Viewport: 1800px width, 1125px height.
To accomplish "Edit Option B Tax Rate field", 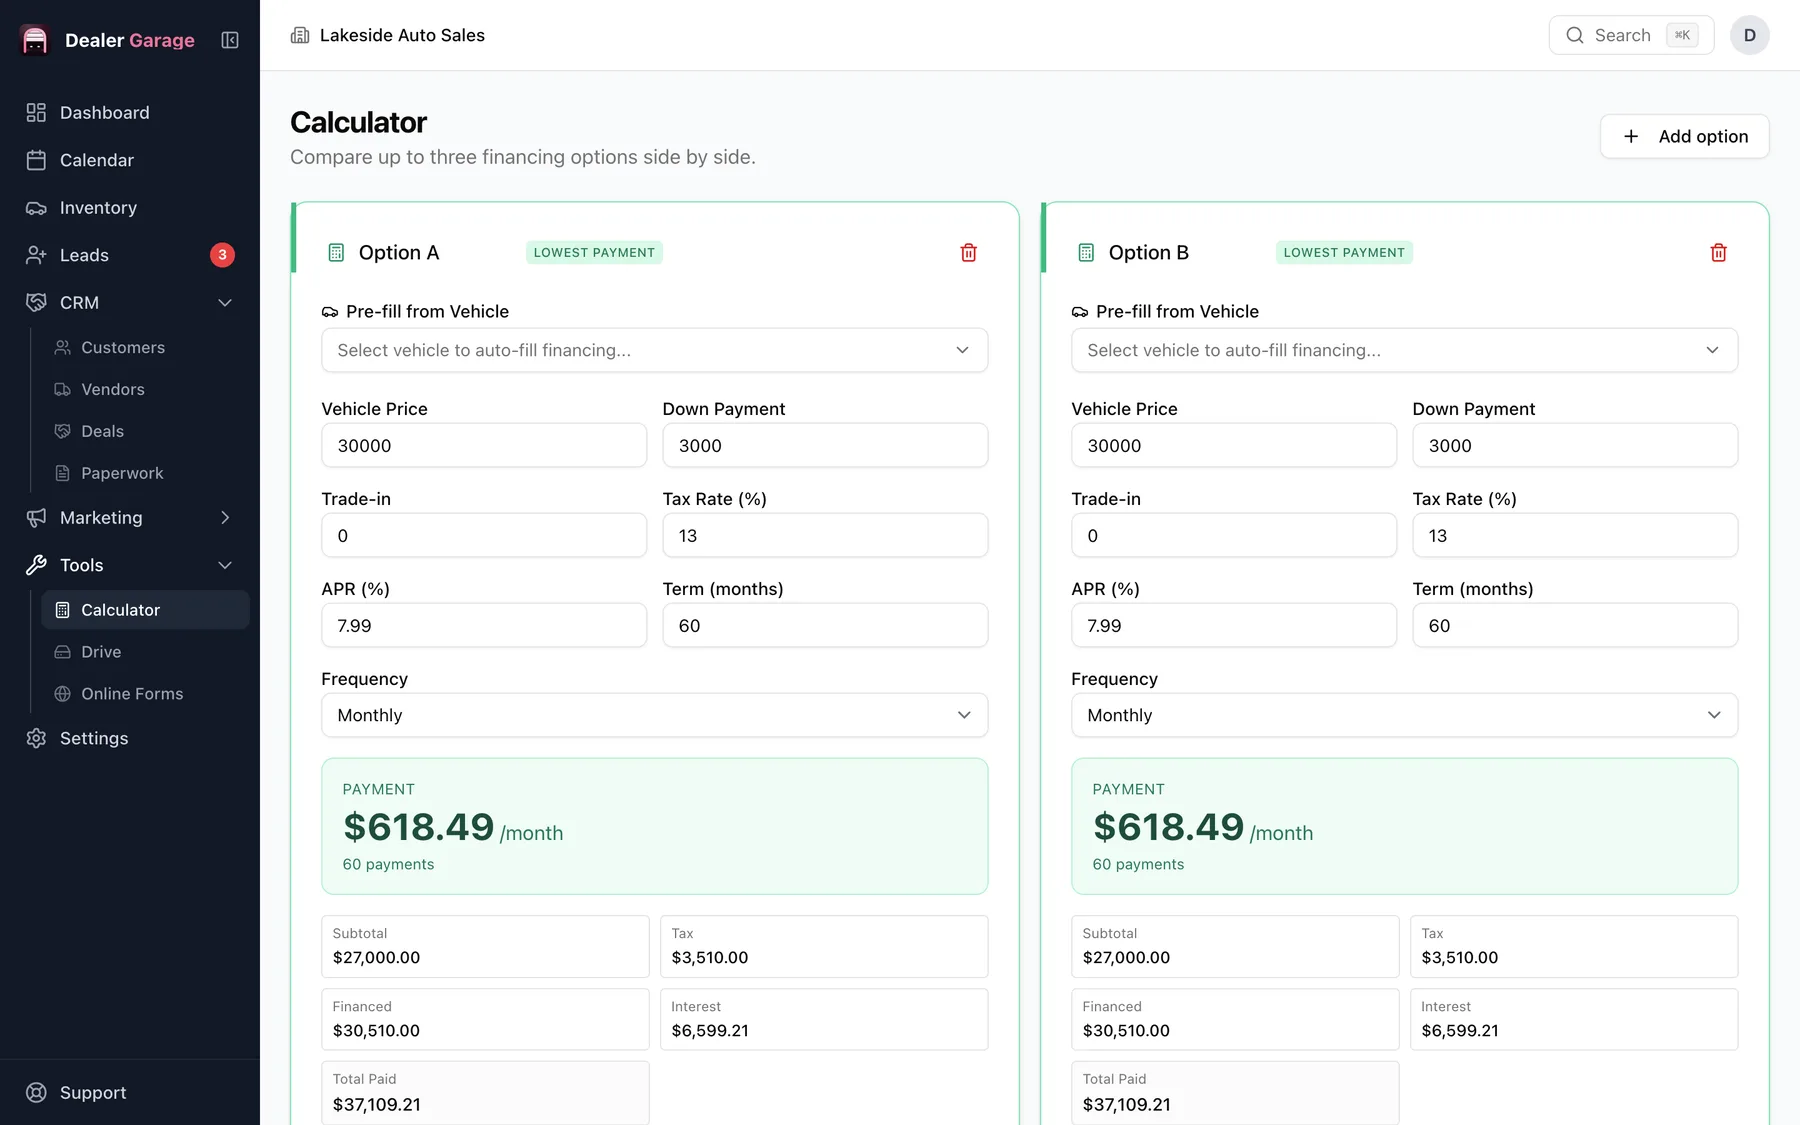I will pos(1575,535).
